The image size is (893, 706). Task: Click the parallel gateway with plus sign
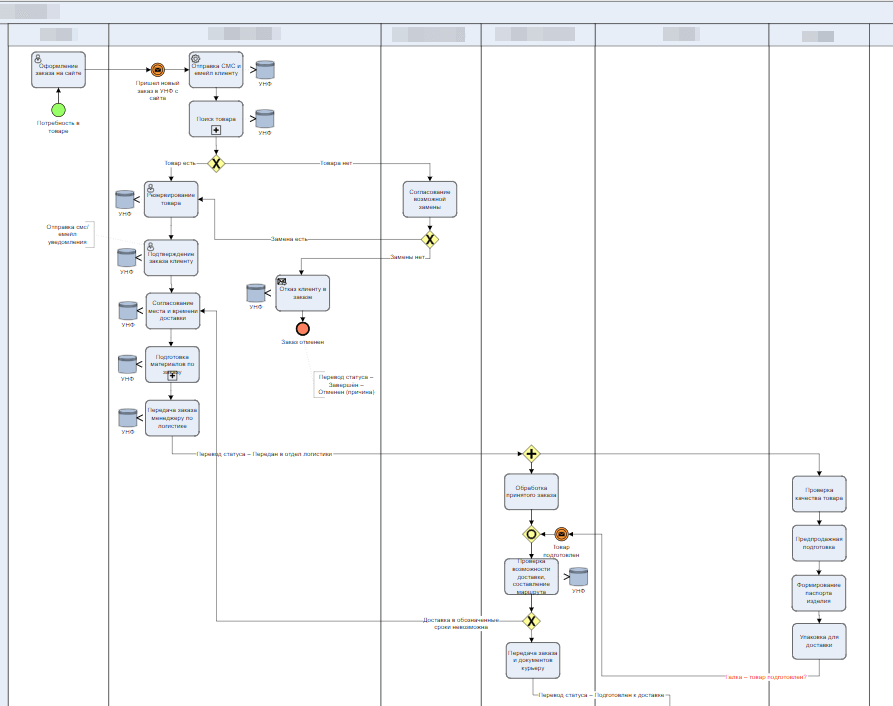point(531,454)
